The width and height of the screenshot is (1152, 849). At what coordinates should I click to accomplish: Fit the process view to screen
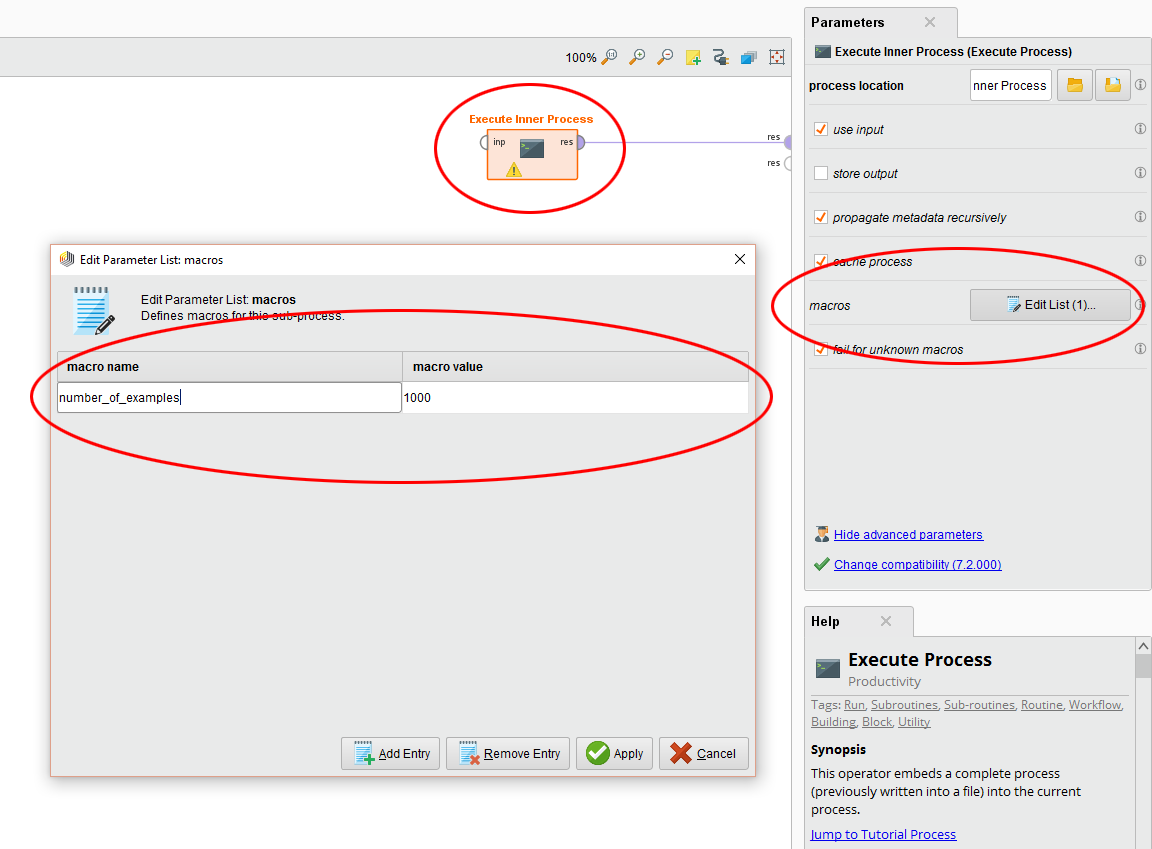pyautogui.click(x=777, y=57)
